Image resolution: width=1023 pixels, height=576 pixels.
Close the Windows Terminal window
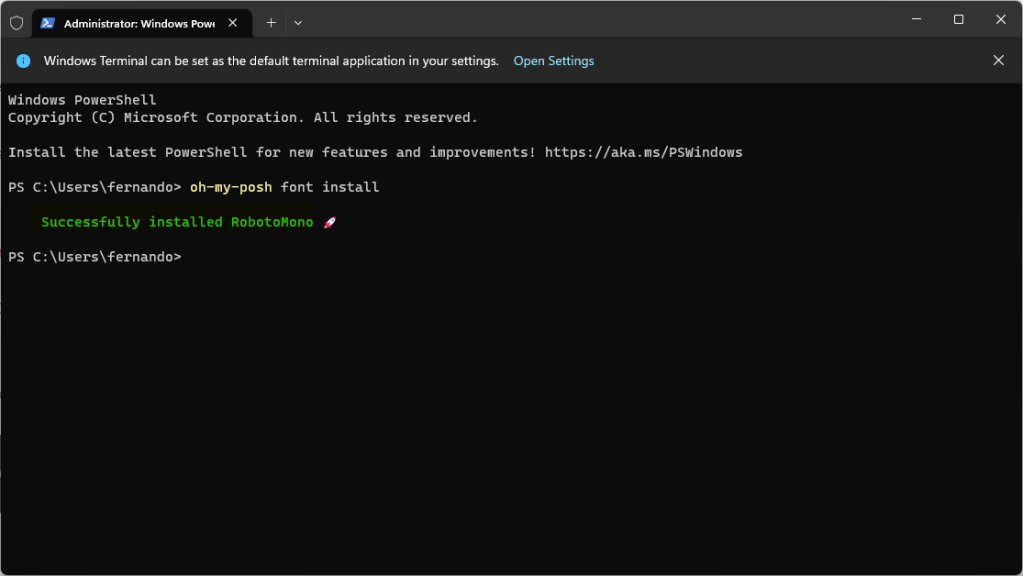pos(1001,20)
